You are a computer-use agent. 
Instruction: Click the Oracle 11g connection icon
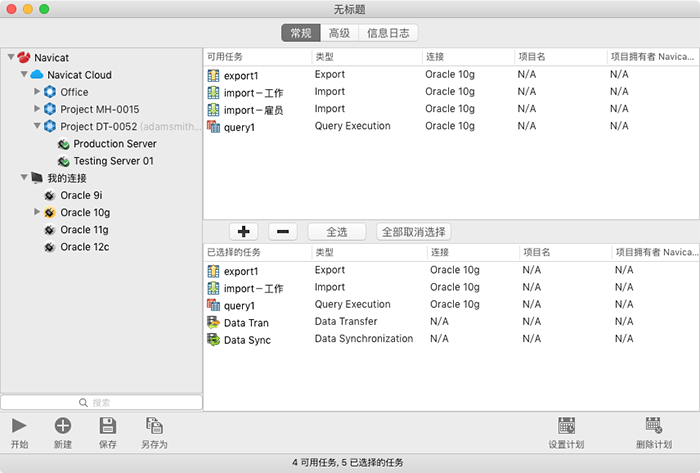point(50,230)
